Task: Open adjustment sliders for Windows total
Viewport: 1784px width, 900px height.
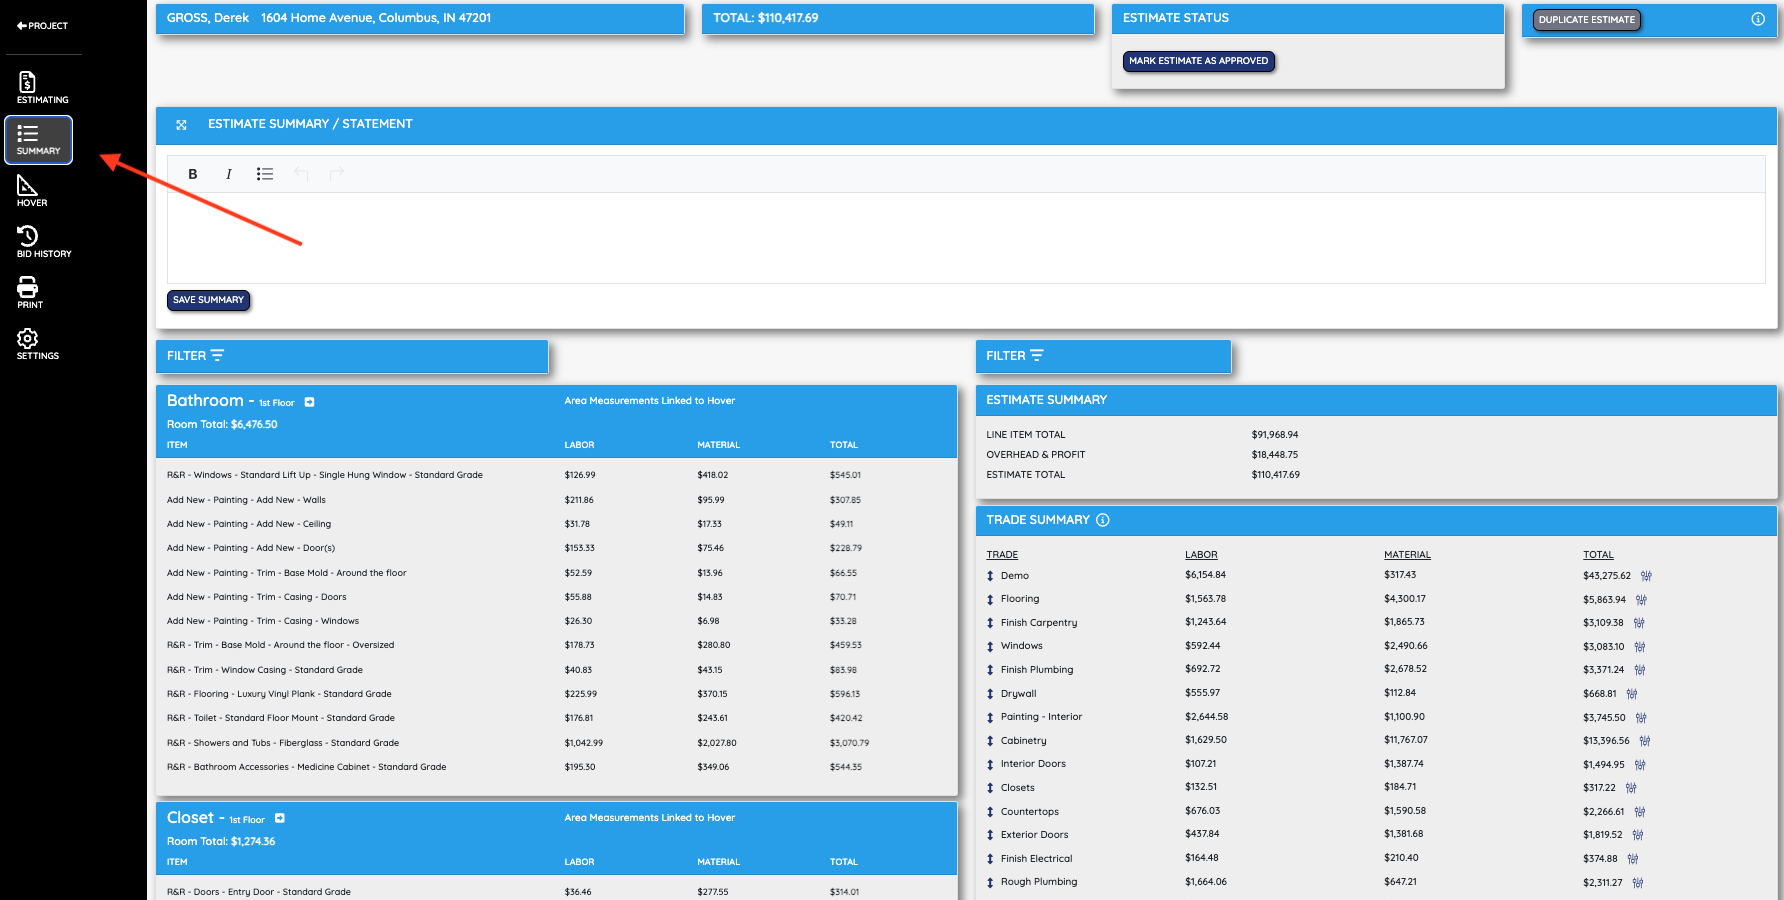Action: 1640,647
